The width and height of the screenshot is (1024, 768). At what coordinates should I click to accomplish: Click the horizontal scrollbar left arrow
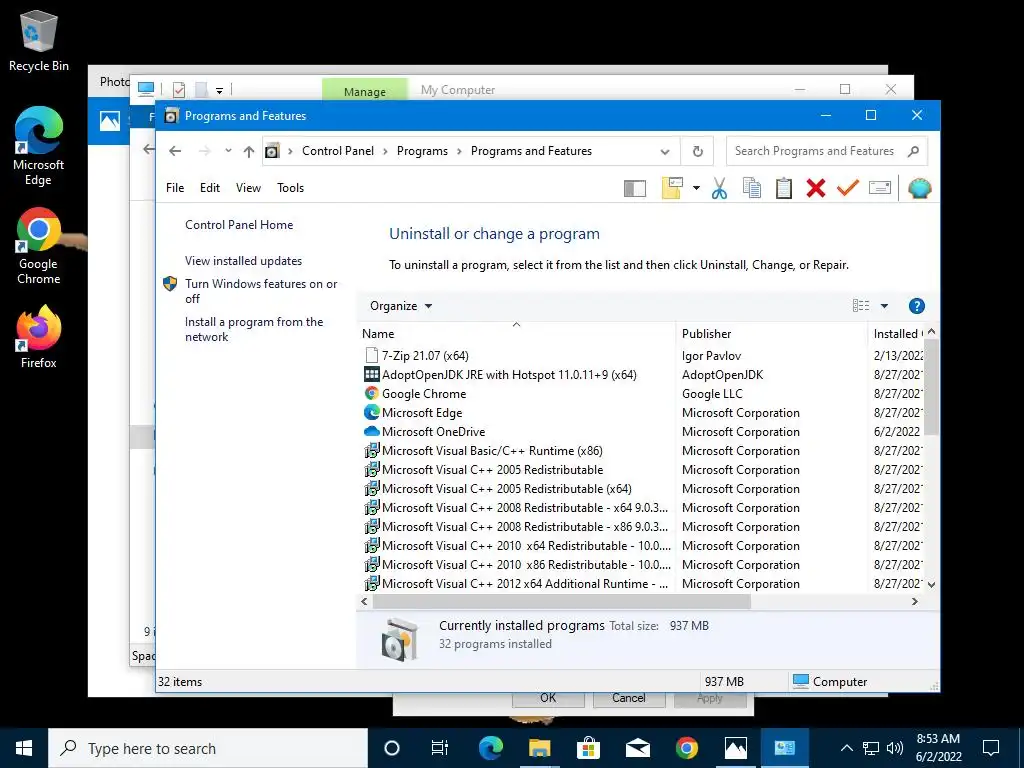[364, 601]
